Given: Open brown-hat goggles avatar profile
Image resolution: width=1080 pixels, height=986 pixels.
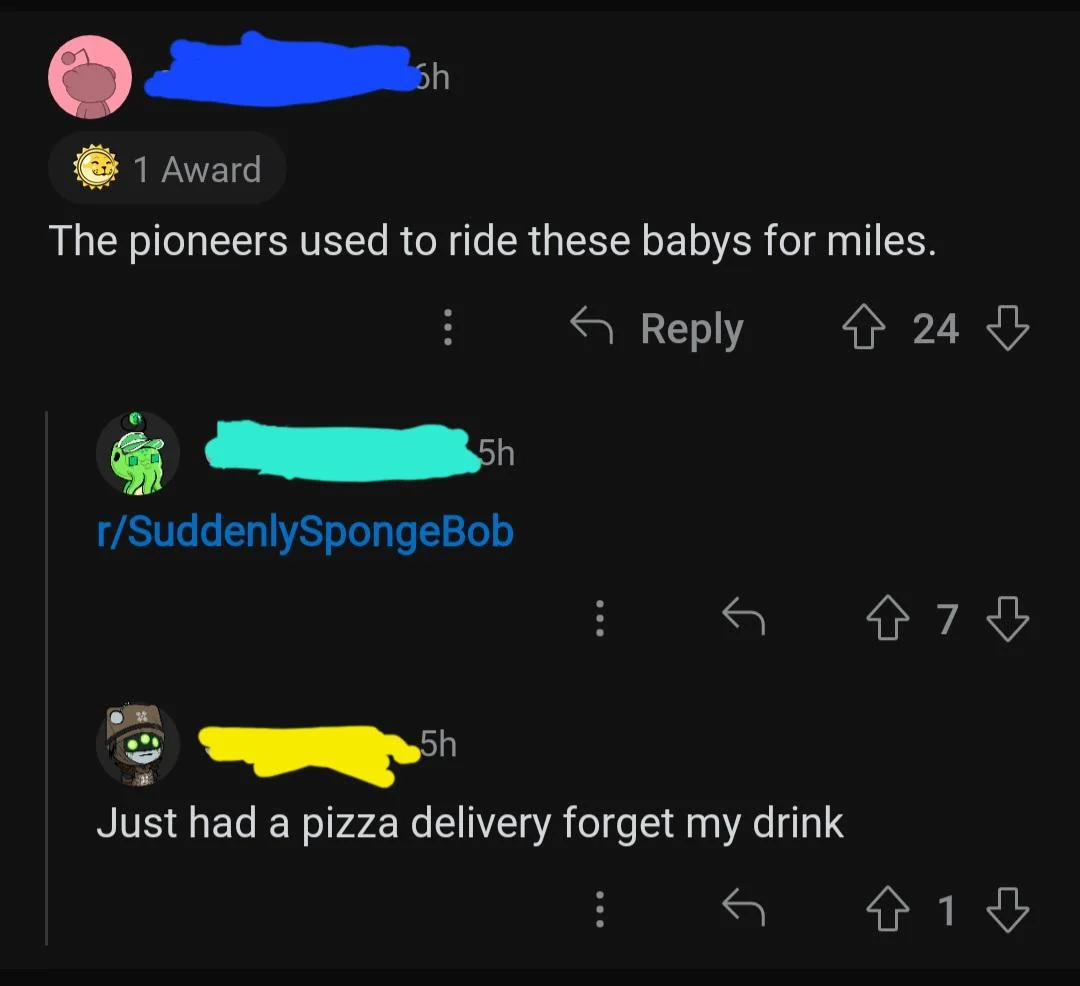Looking at the screenshot, I should 138,744.
